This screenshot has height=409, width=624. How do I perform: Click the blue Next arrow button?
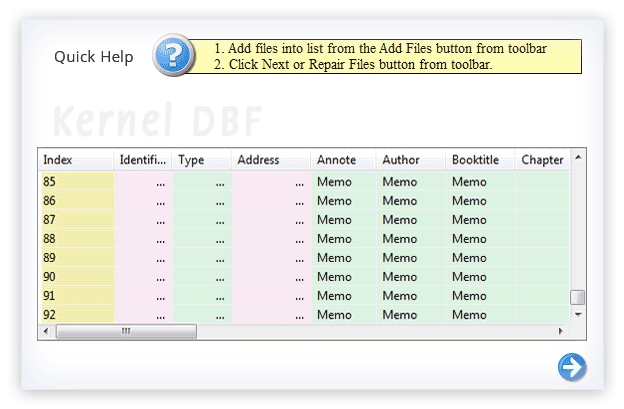pyautogui.click(x=572, y=367)
